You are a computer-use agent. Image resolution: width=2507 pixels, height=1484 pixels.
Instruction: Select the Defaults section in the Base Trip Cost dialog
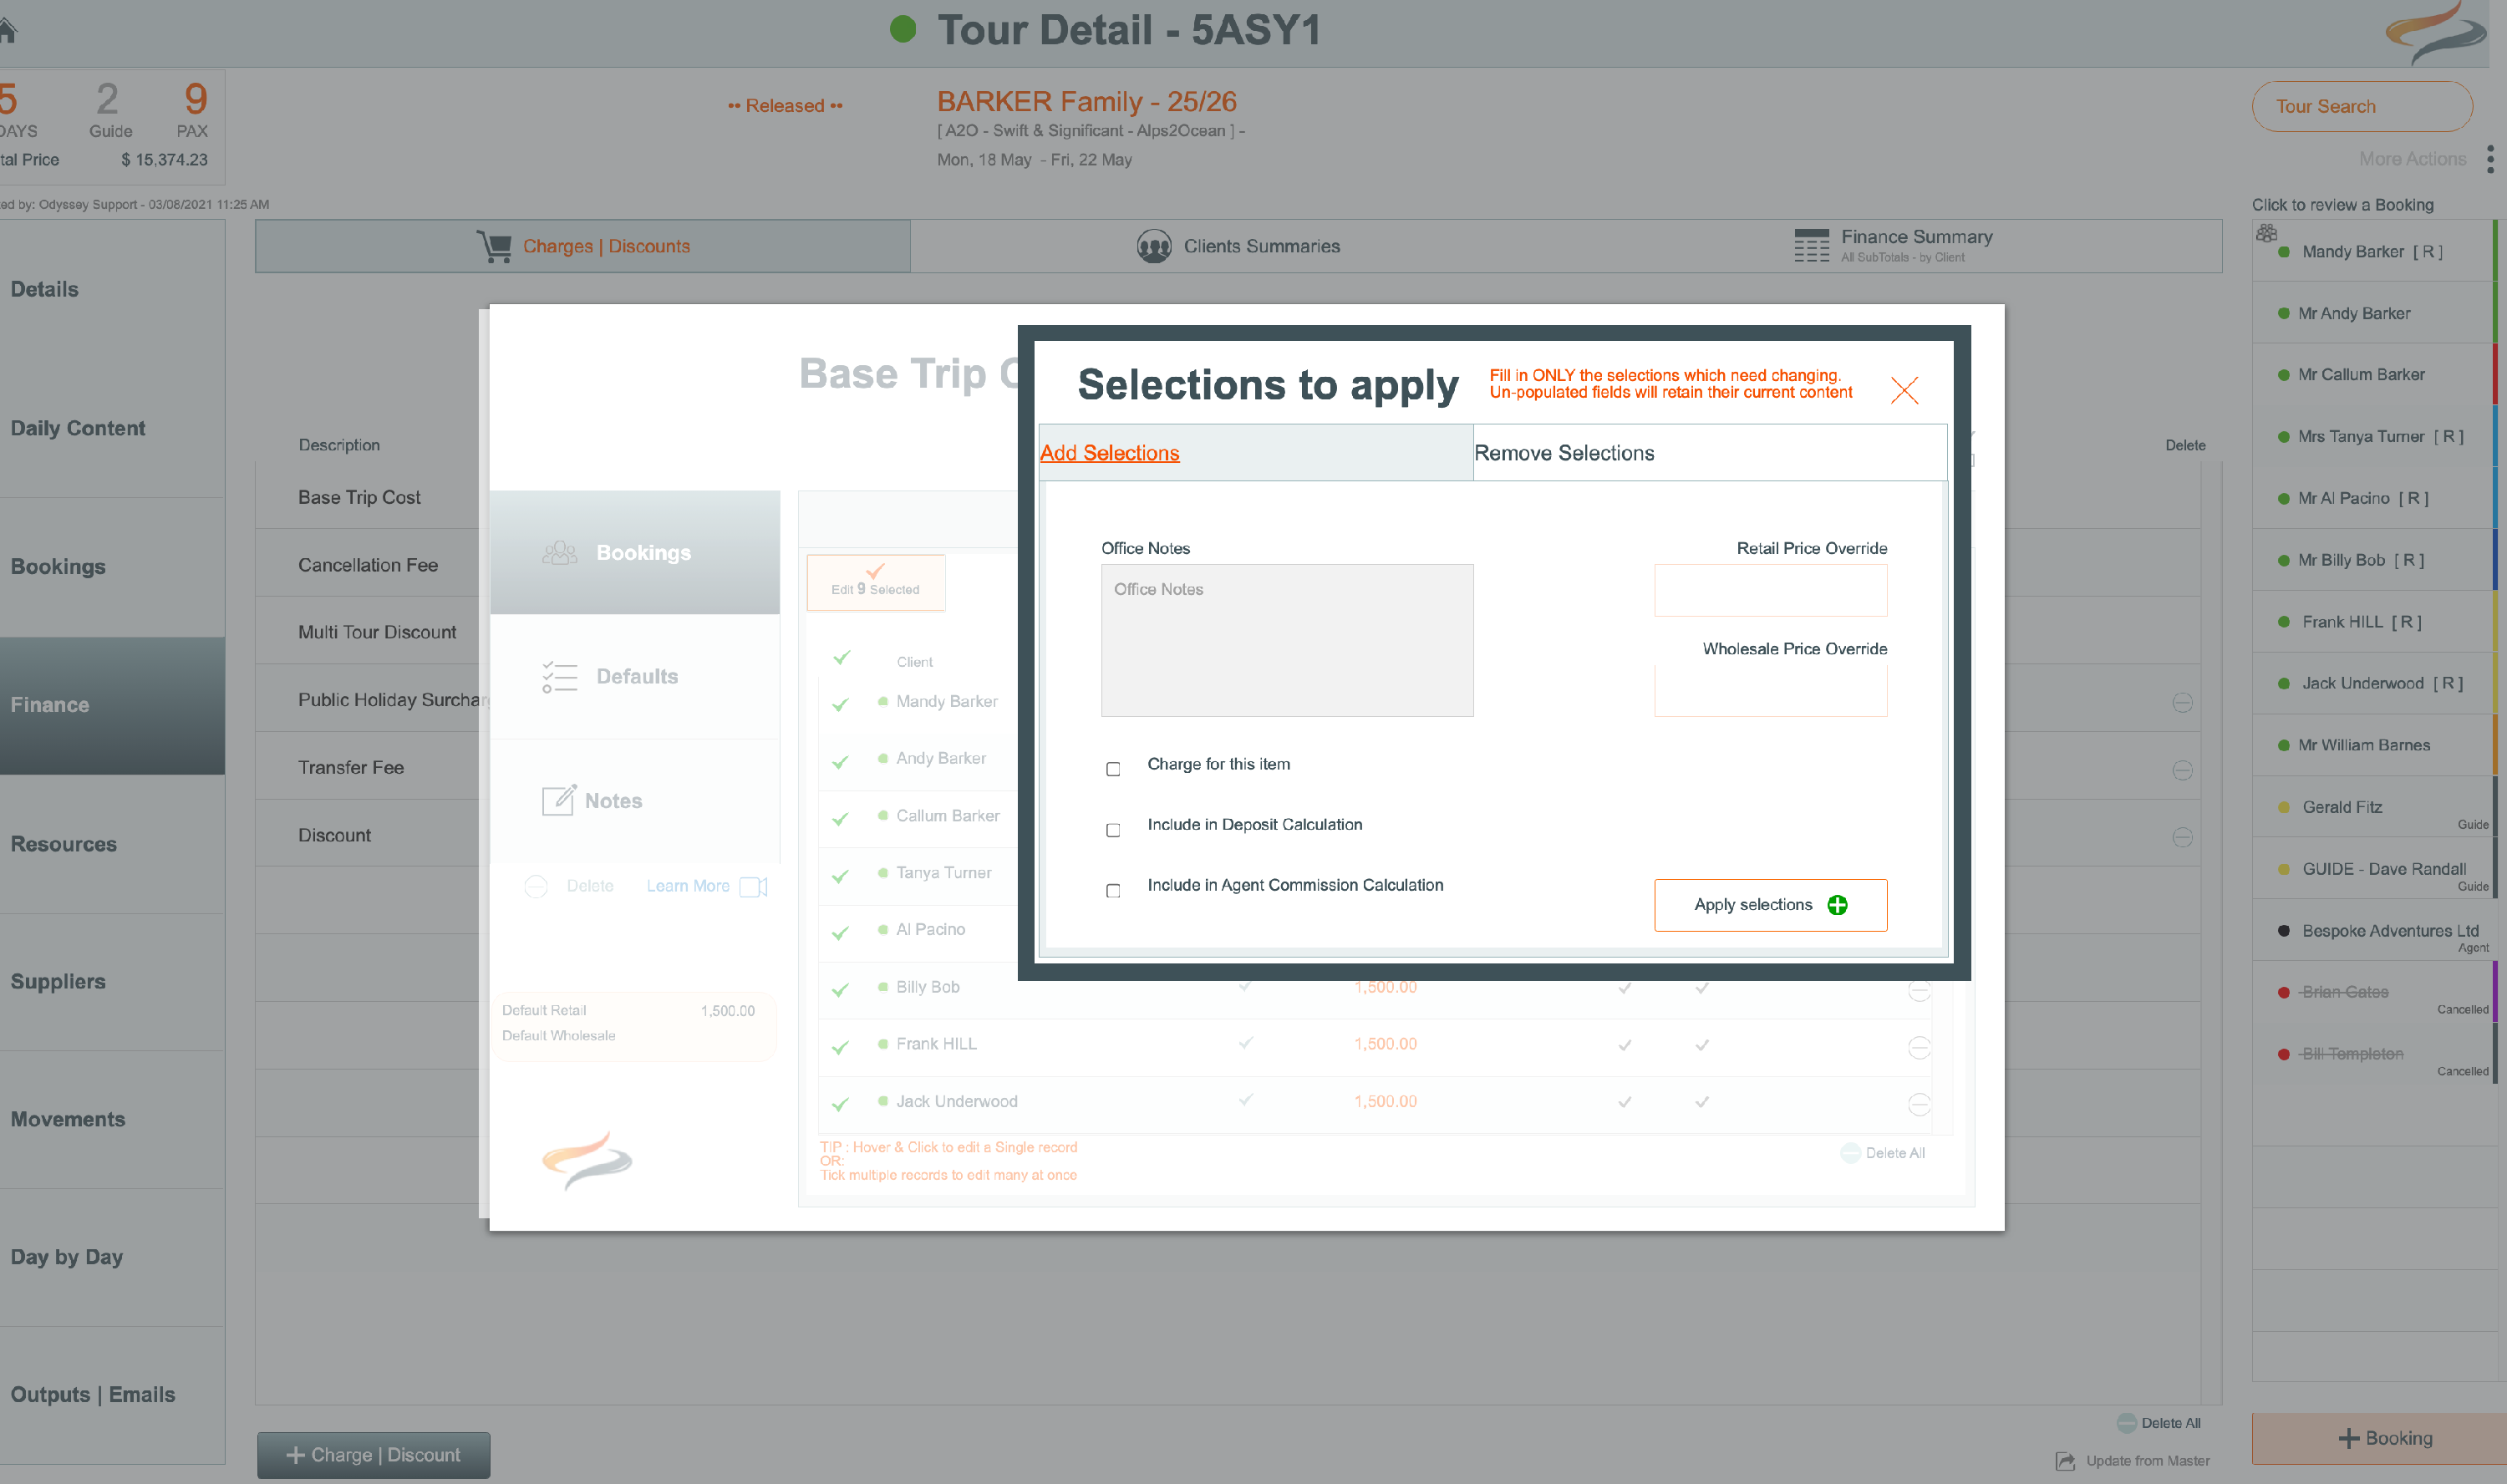pos(634,676)
